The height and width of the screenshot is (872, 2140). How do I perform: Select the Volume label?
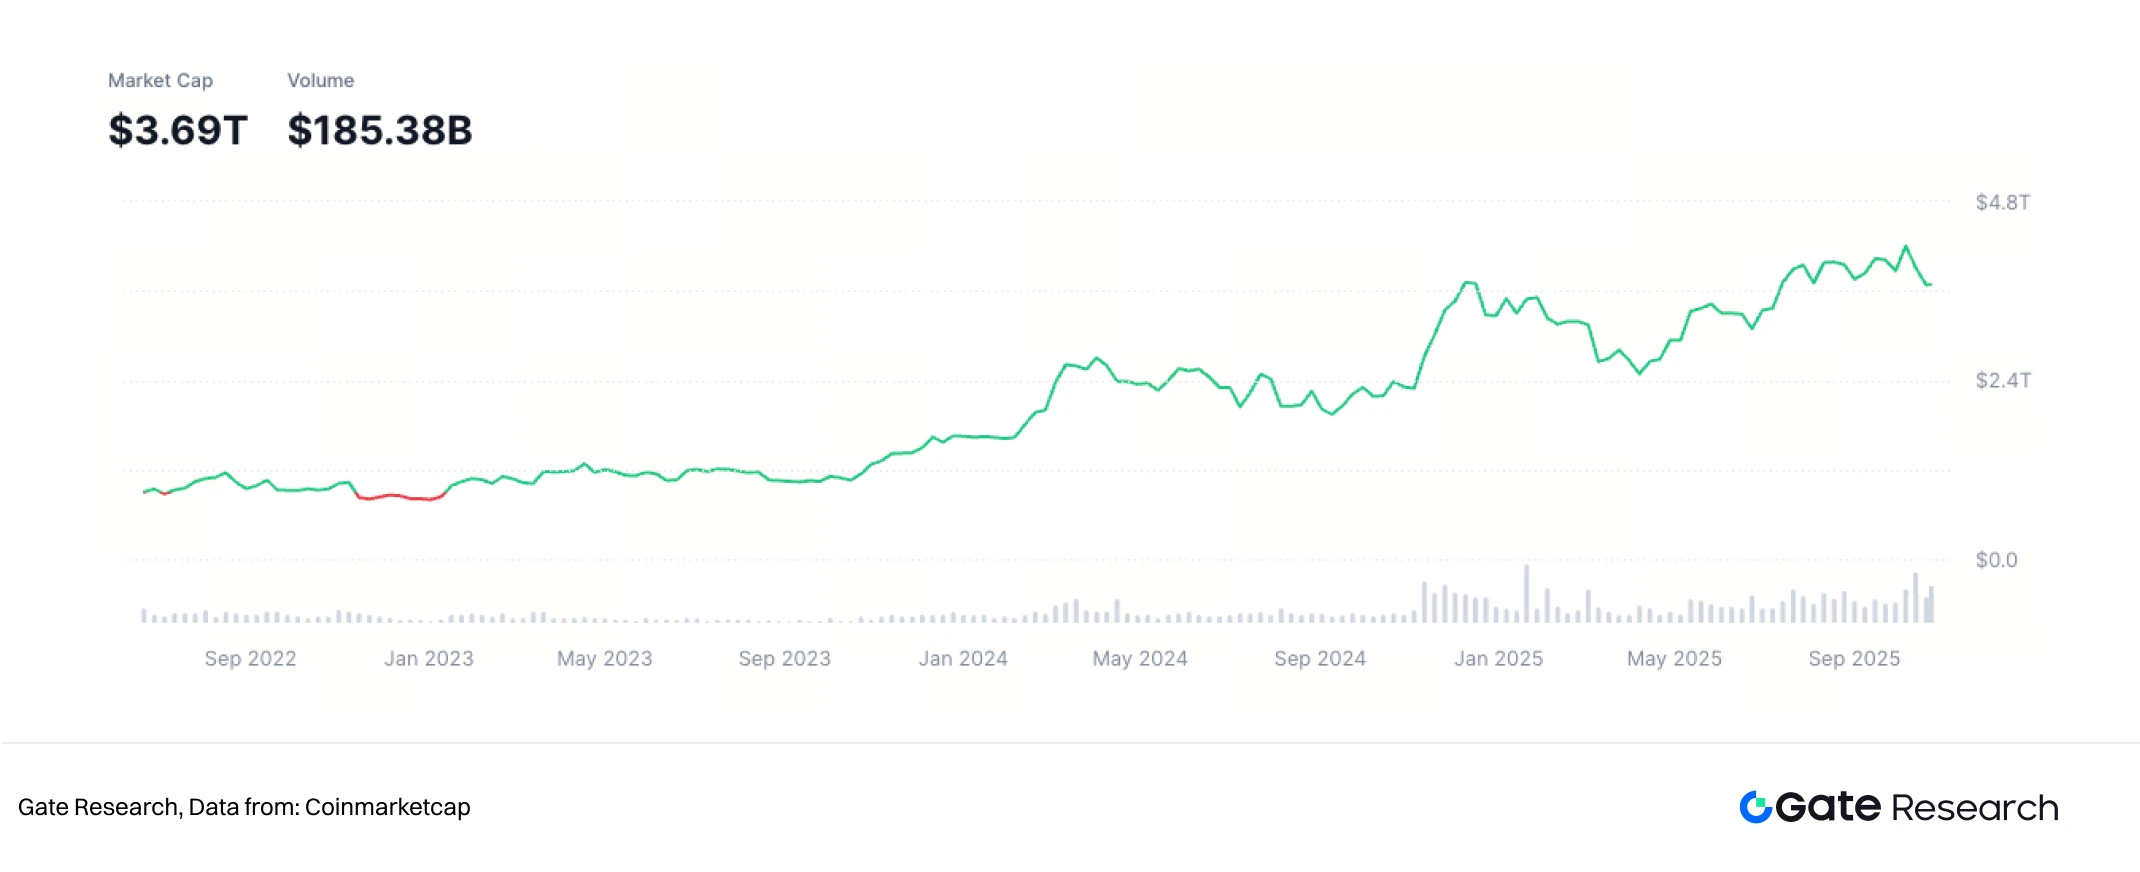320,80
